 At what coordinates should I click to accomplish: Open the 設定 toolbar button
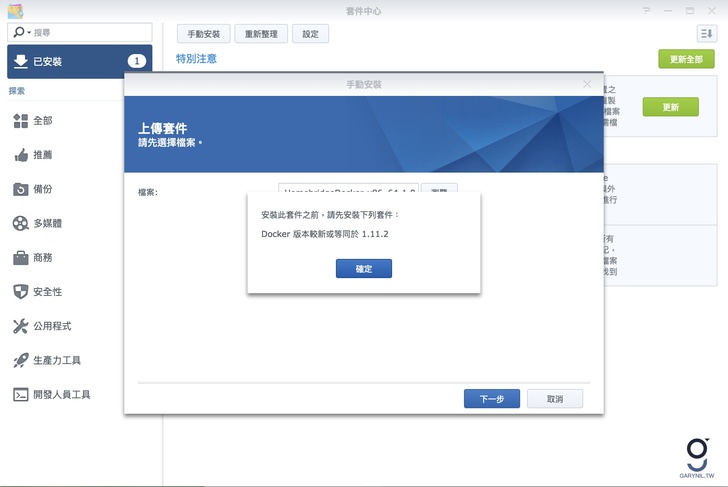click(x=310, y=34)
